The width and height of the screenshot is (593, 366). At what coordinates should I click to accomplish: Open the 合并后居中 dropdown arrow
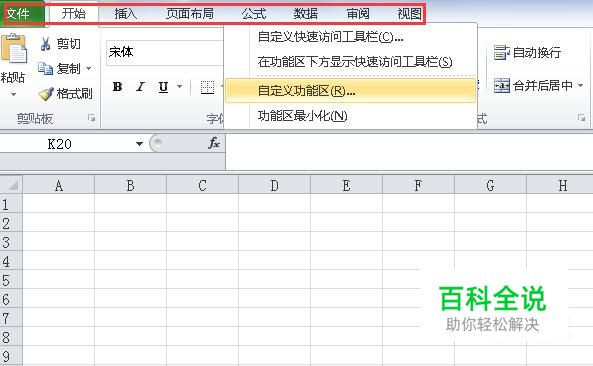click(581, 86)
